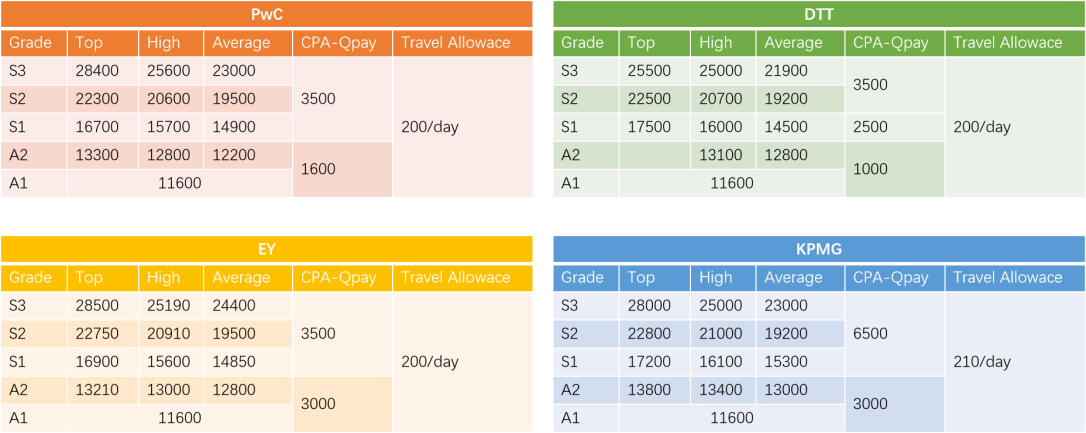Select EY A2 Top cell 13210

[x=97, y=390]
